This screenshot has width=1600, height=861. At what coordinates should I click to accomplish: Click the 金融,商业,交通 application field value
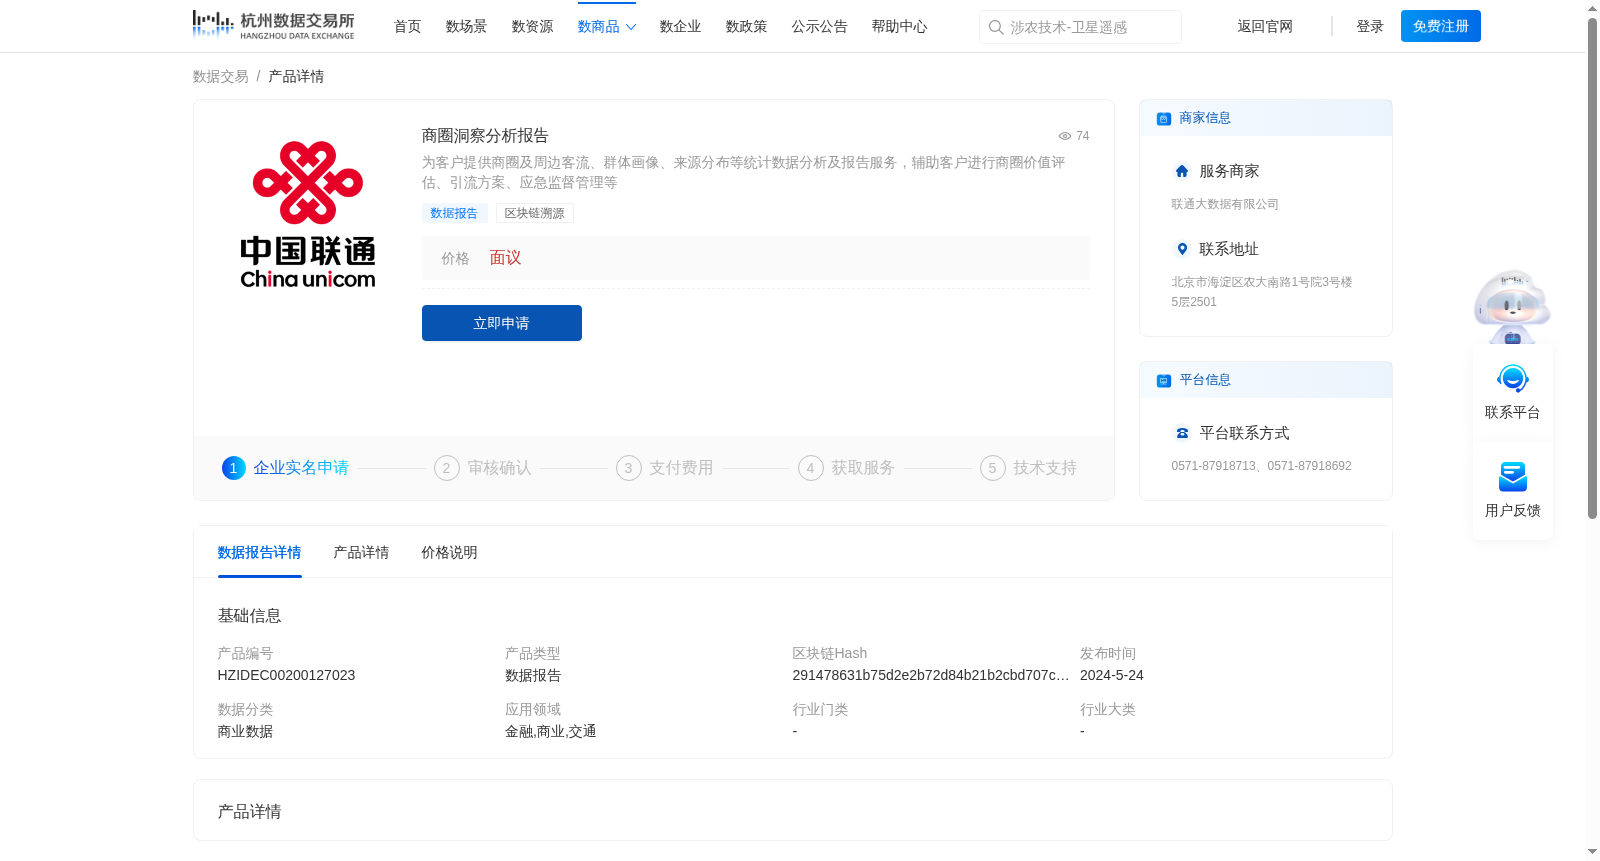[550, 732]
